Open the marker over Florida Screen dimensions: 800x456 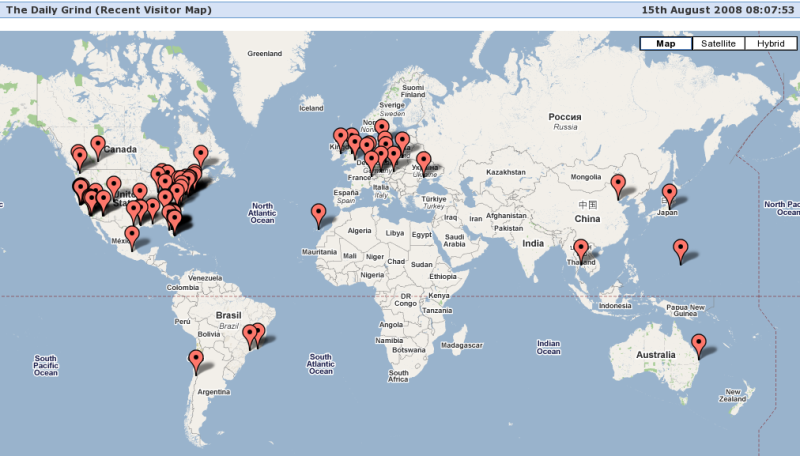pyautogui.click(x=174, y=222)
